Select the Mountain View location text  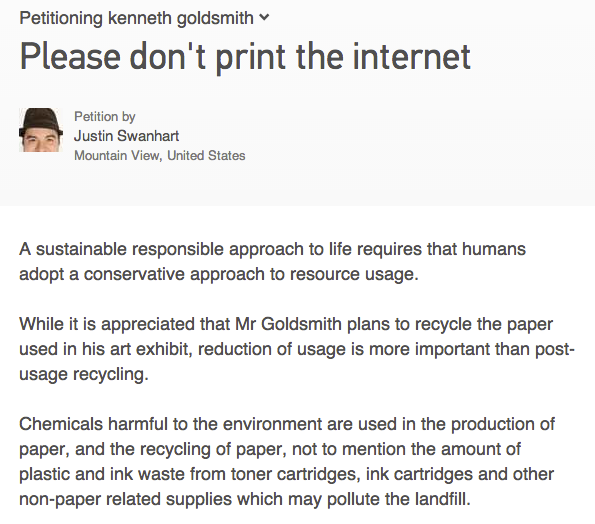click(x=117, y=156)
